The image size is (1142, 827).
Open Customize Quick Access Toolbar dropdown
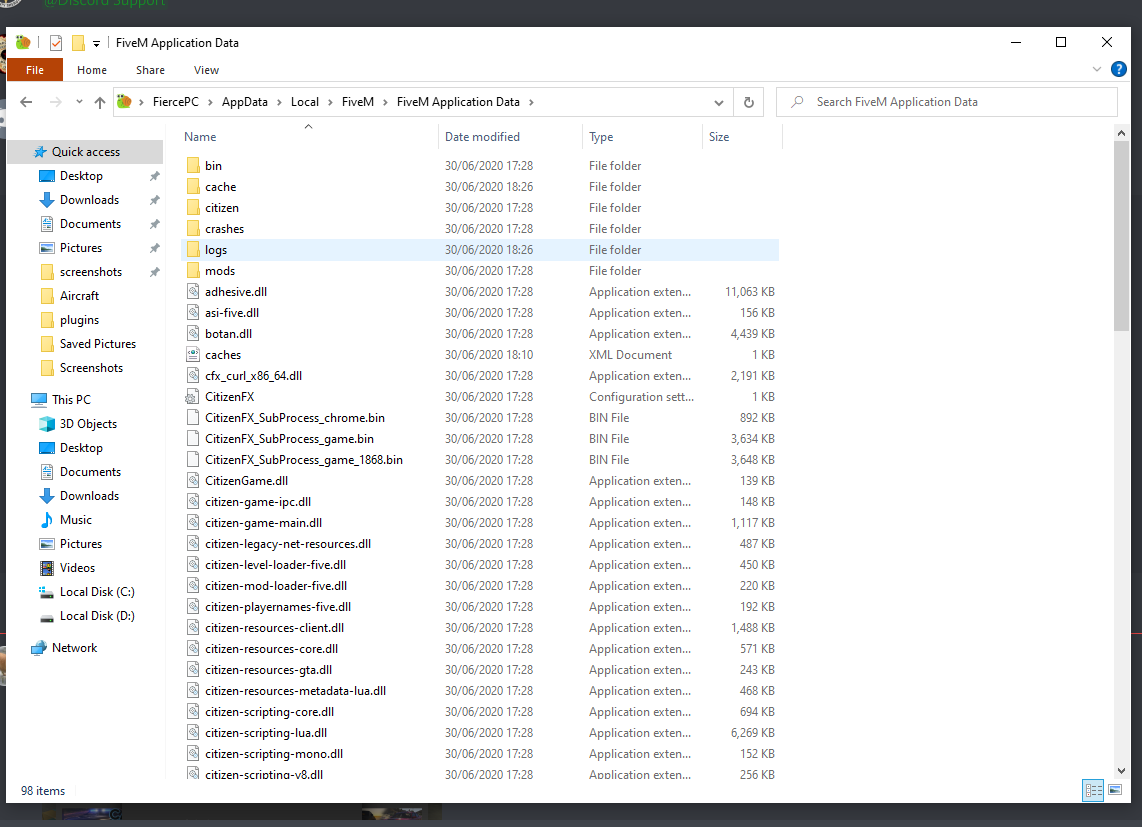[96, 44]
